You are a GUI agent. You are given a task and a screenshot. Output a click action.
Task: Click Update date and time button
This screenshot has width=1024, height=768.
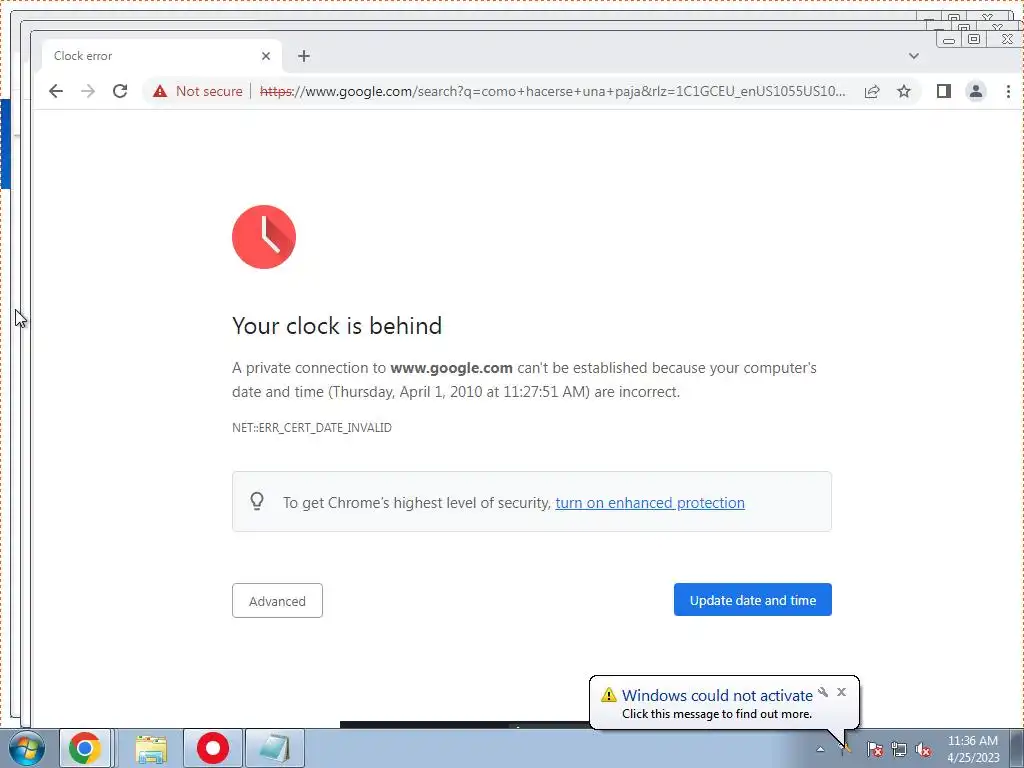point(753,600)
